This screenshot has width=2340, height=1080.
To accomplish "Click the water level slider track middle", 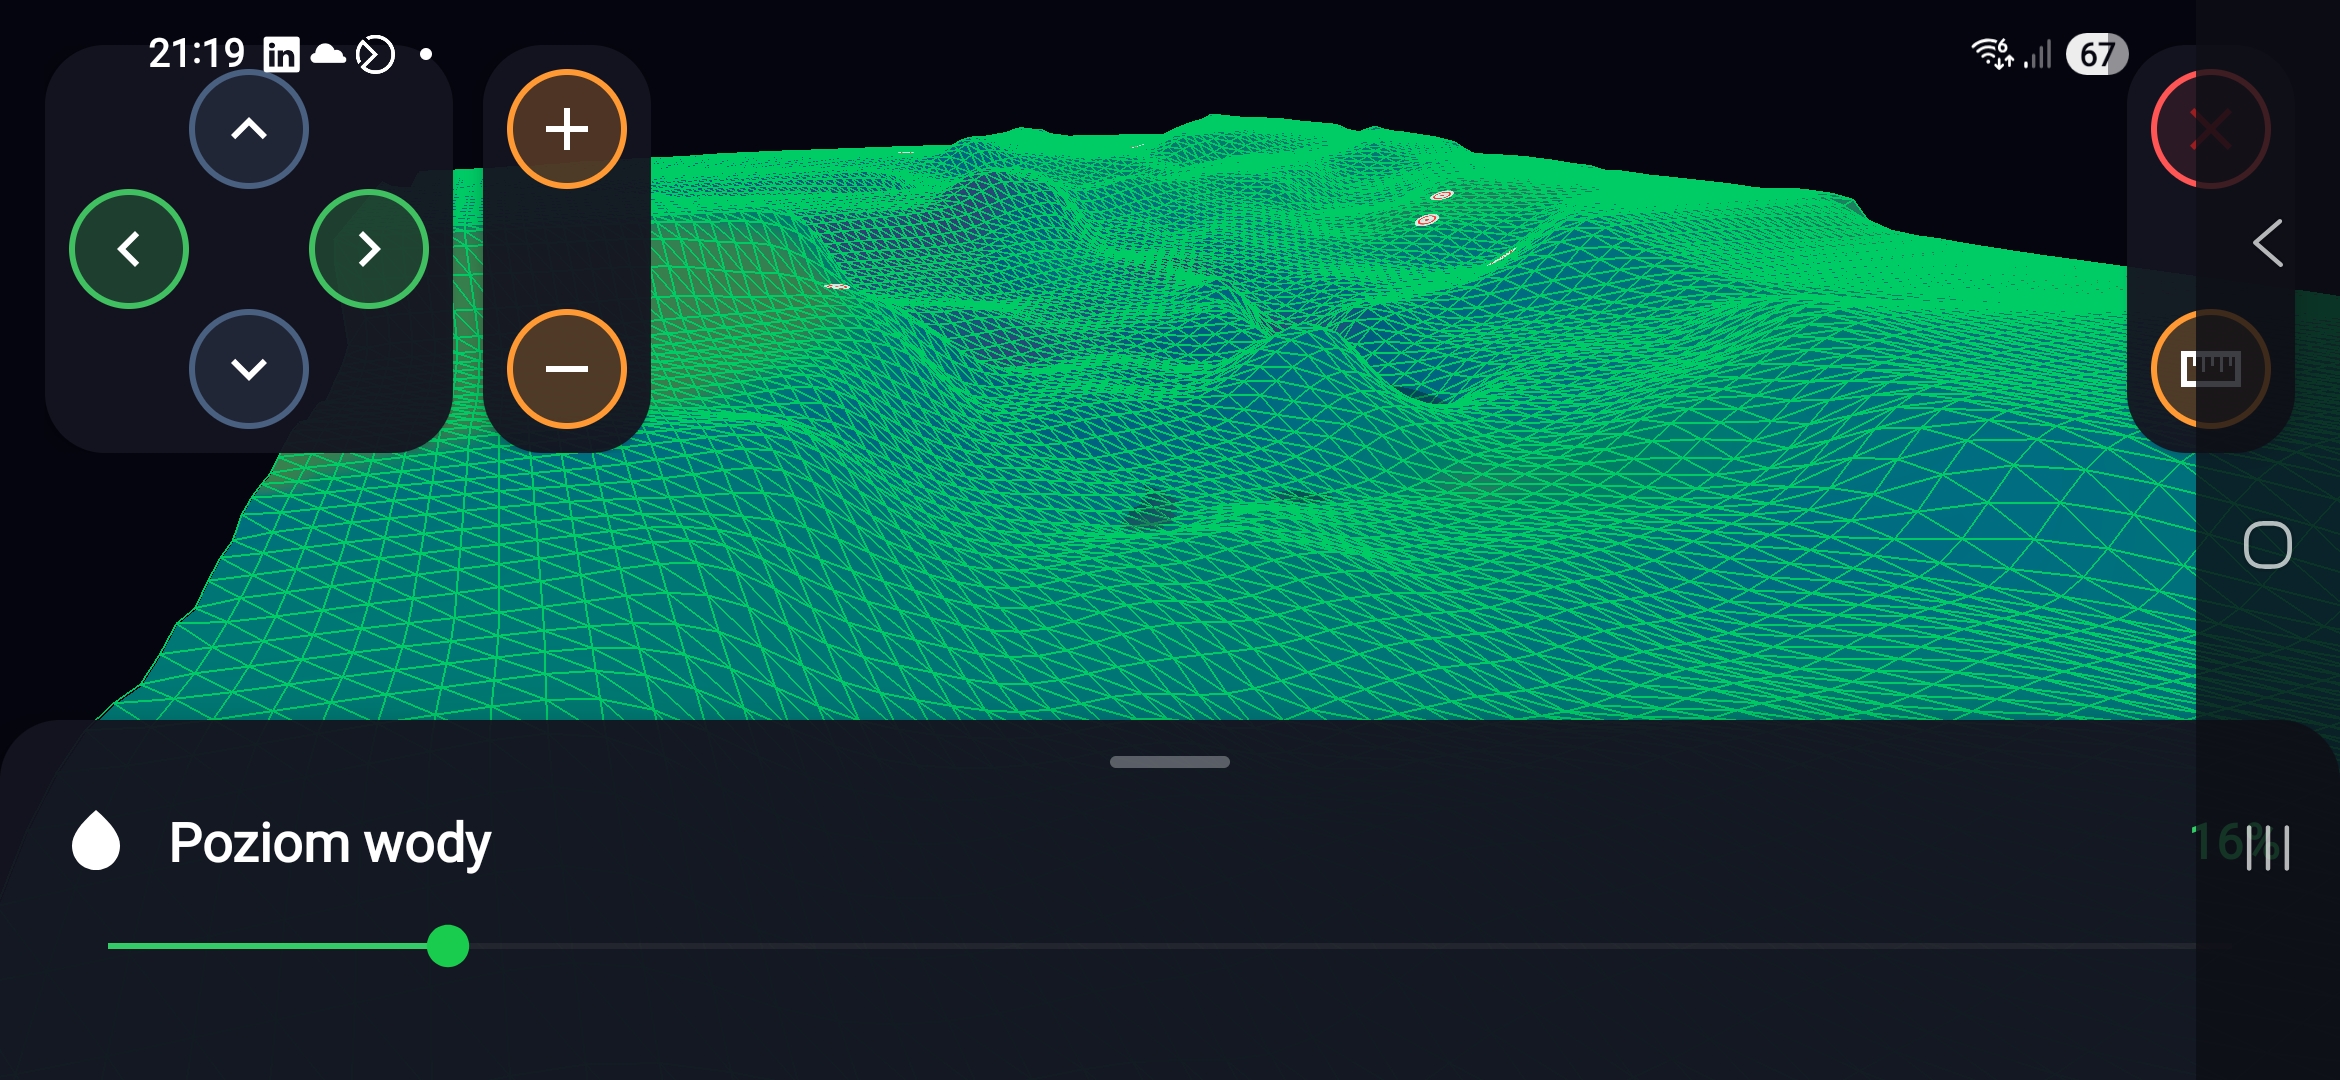I will click(x=1170, y=946).
